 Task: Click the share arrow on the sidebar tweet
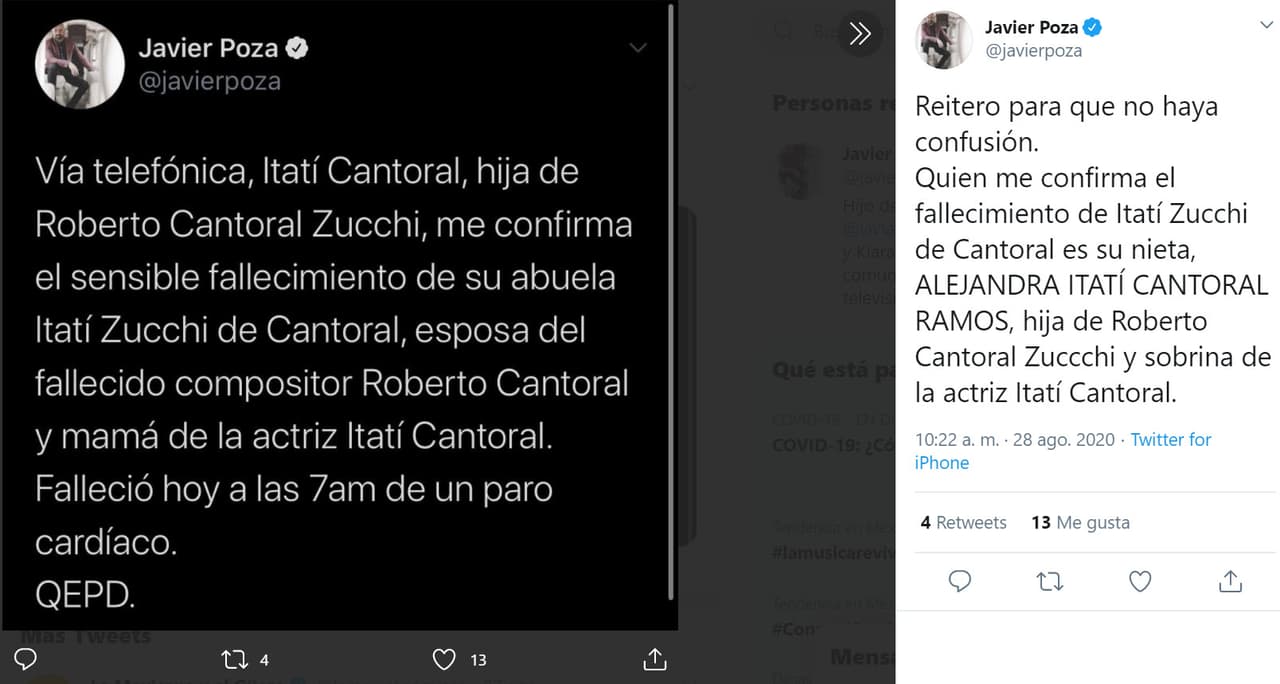pos(1229,580)
